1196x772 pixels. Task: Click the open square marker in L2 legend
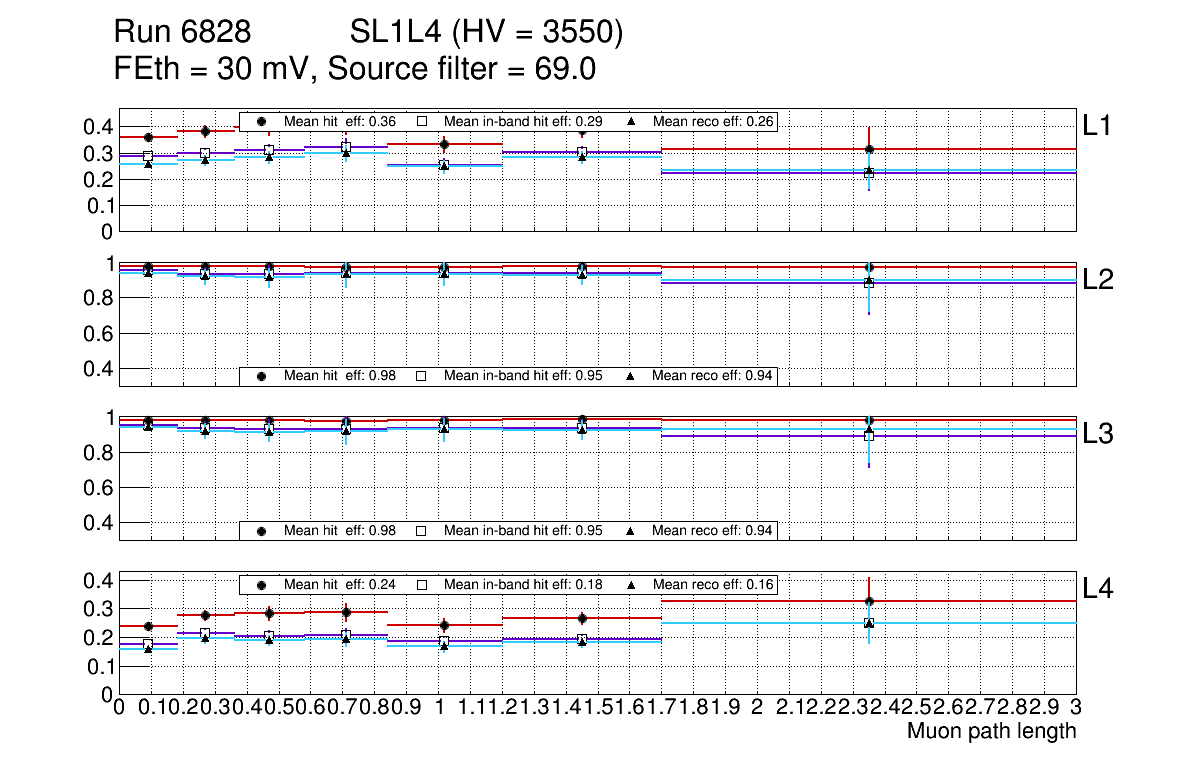point(421,376)
